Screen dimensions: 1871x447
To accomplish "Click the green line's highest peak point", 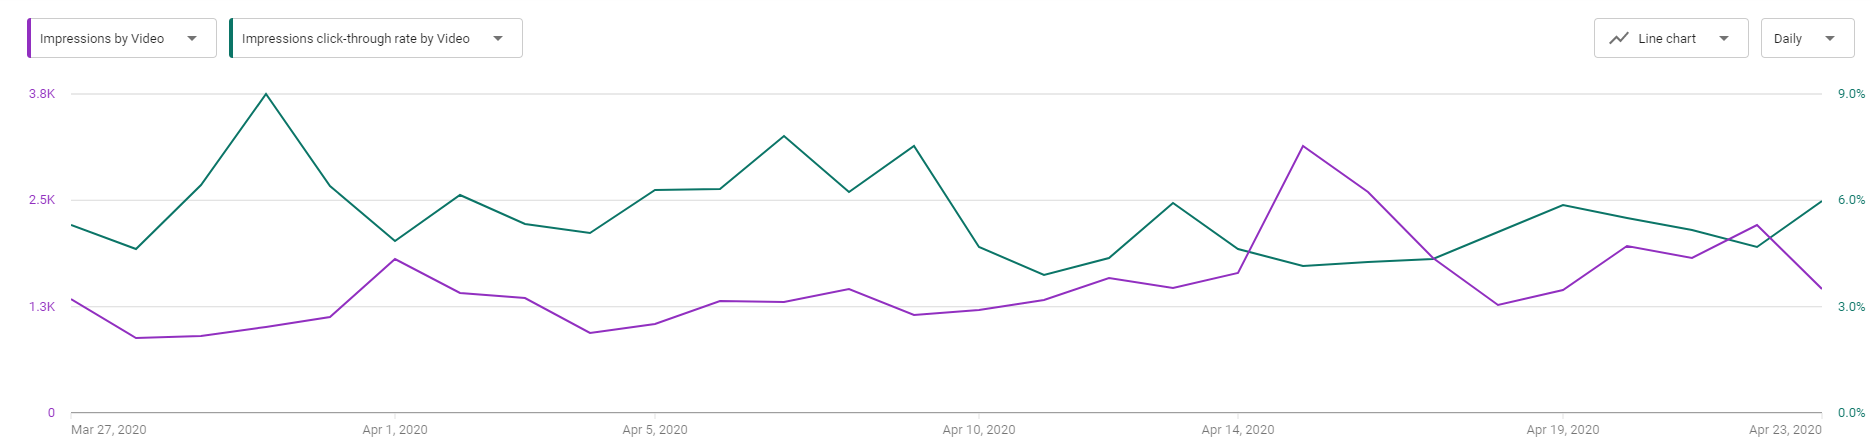I will (x=265, y=94).
